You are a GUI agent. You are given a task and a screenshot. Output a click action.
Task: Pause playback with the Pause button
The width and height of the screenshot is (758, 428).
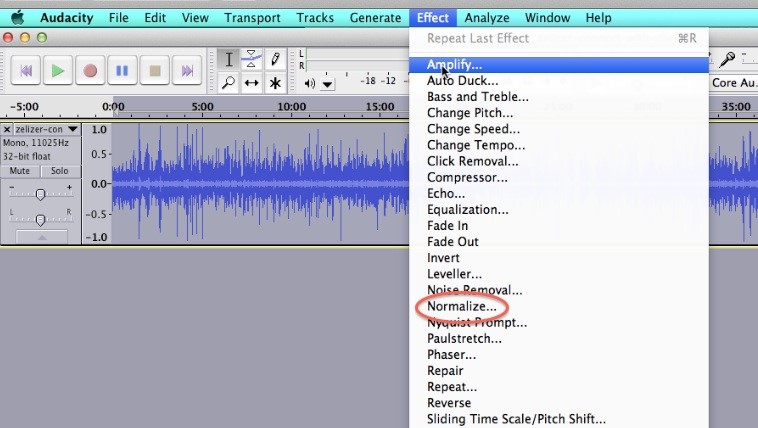(122, 71)
